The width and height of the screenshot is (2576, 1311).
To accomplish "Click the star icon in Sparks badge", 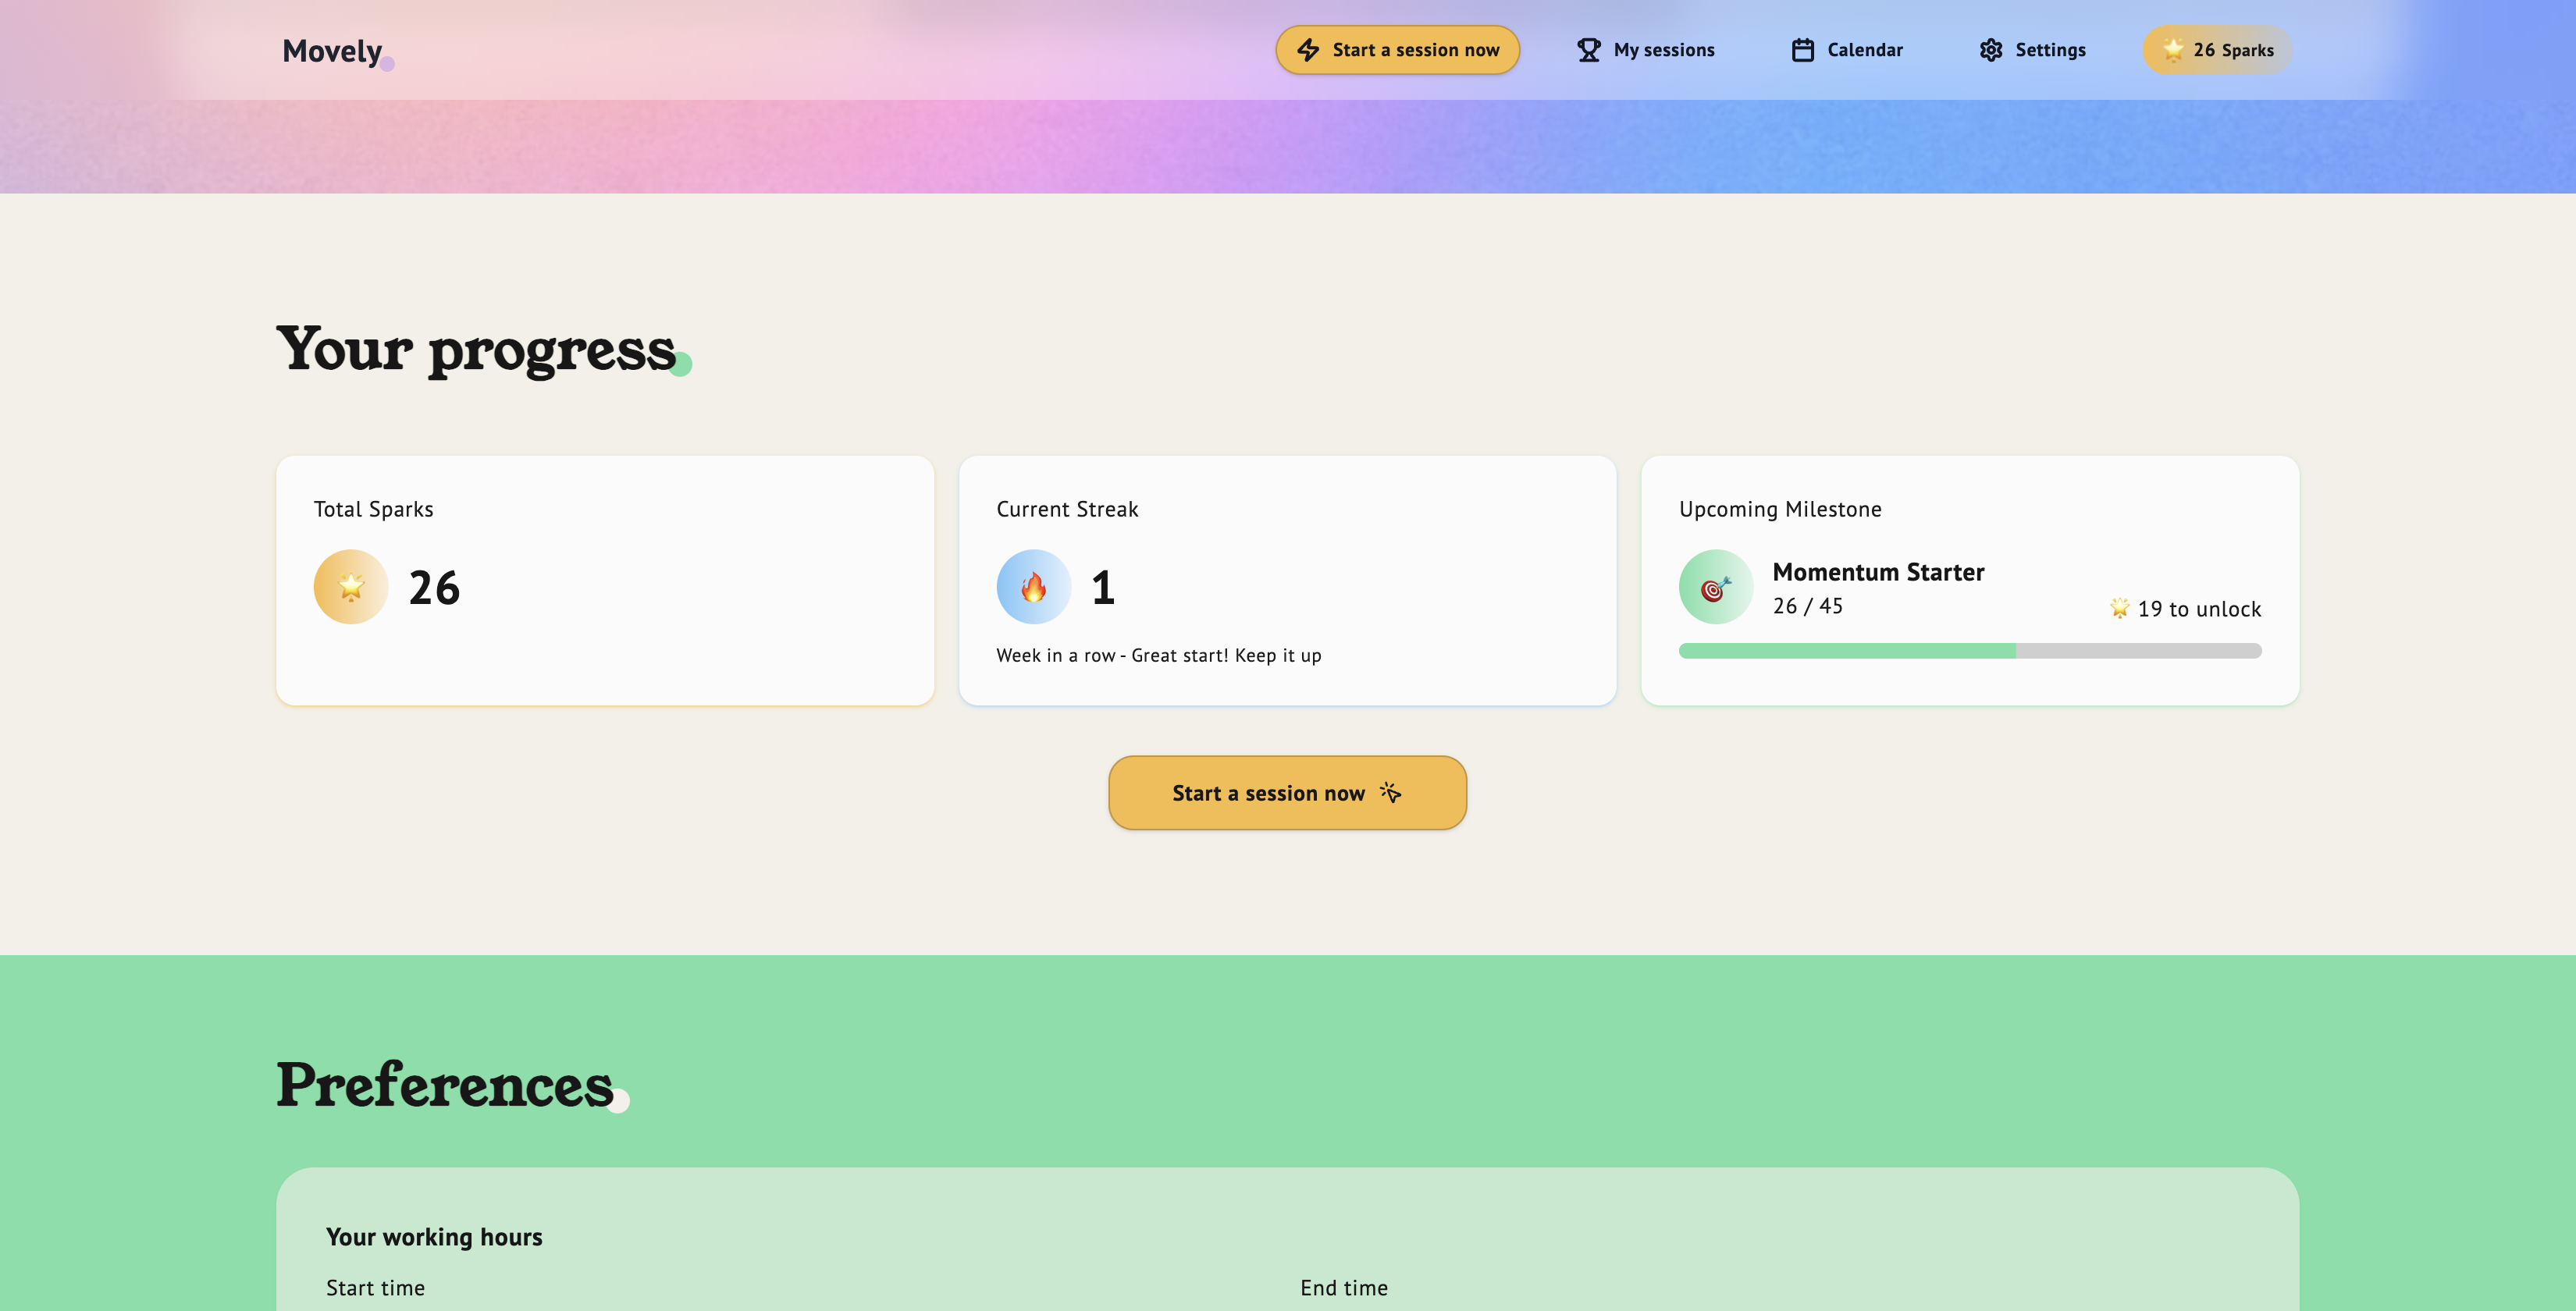I will click(2172, 49).
